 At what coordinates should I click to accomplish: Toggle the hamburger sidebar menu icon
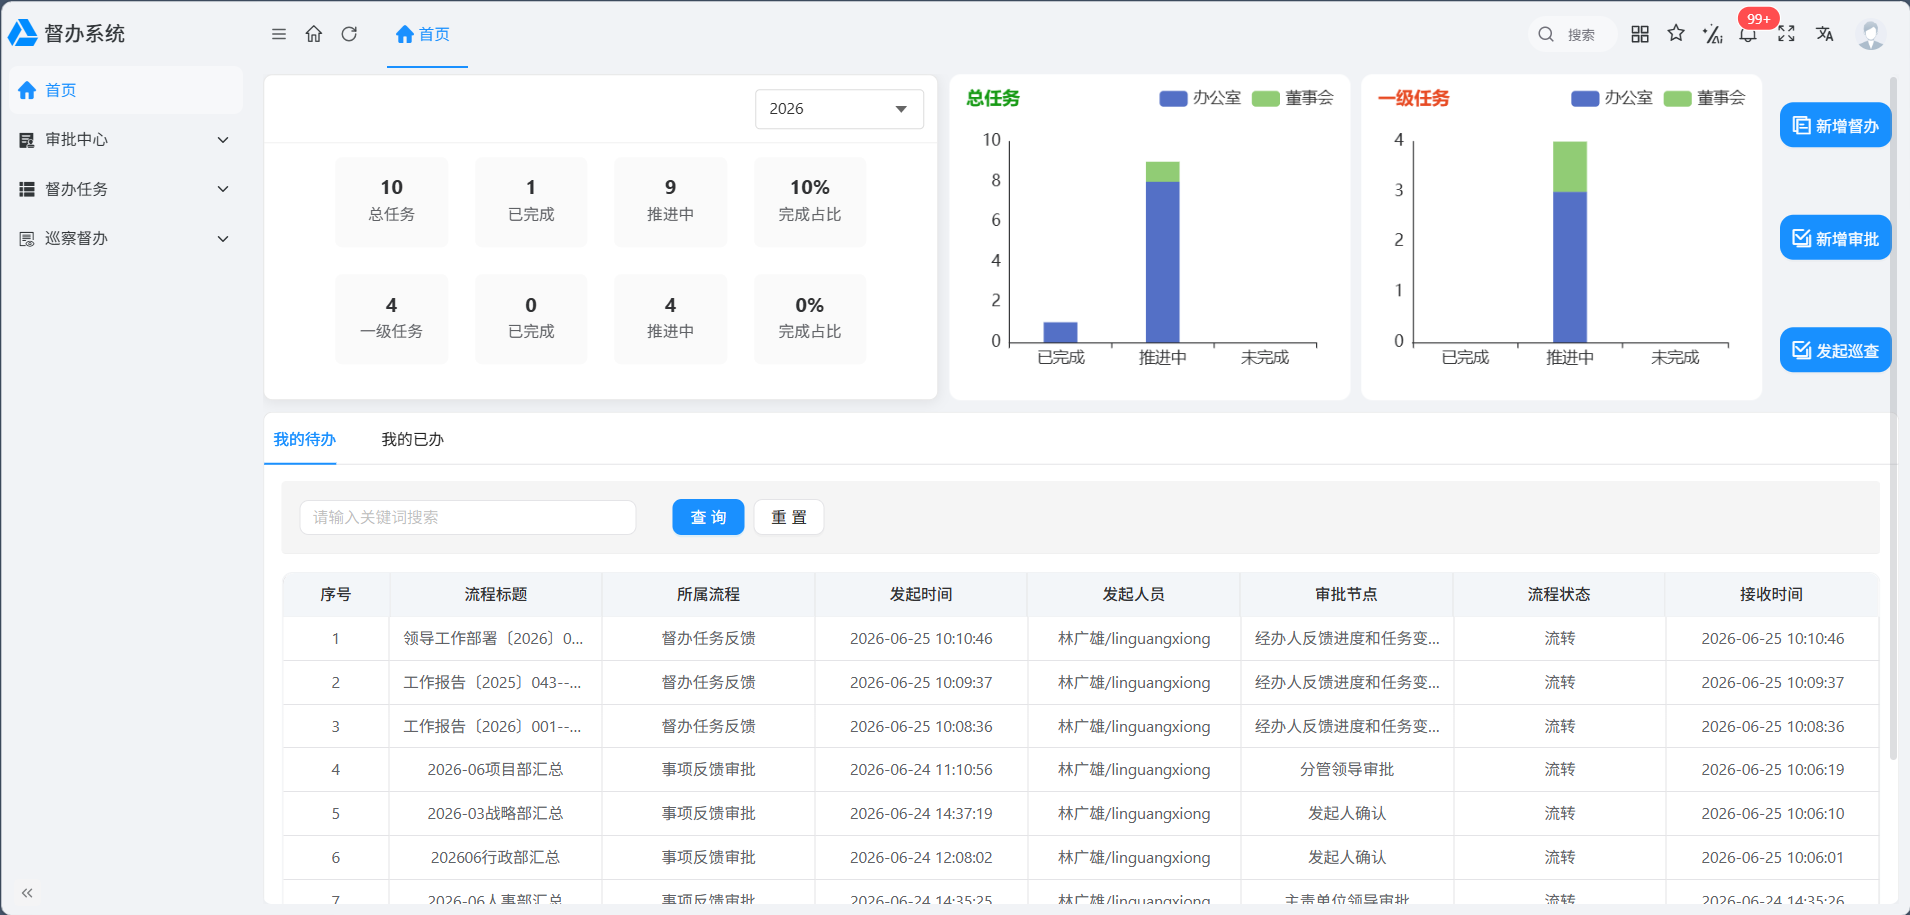click(x=279, y=34)
